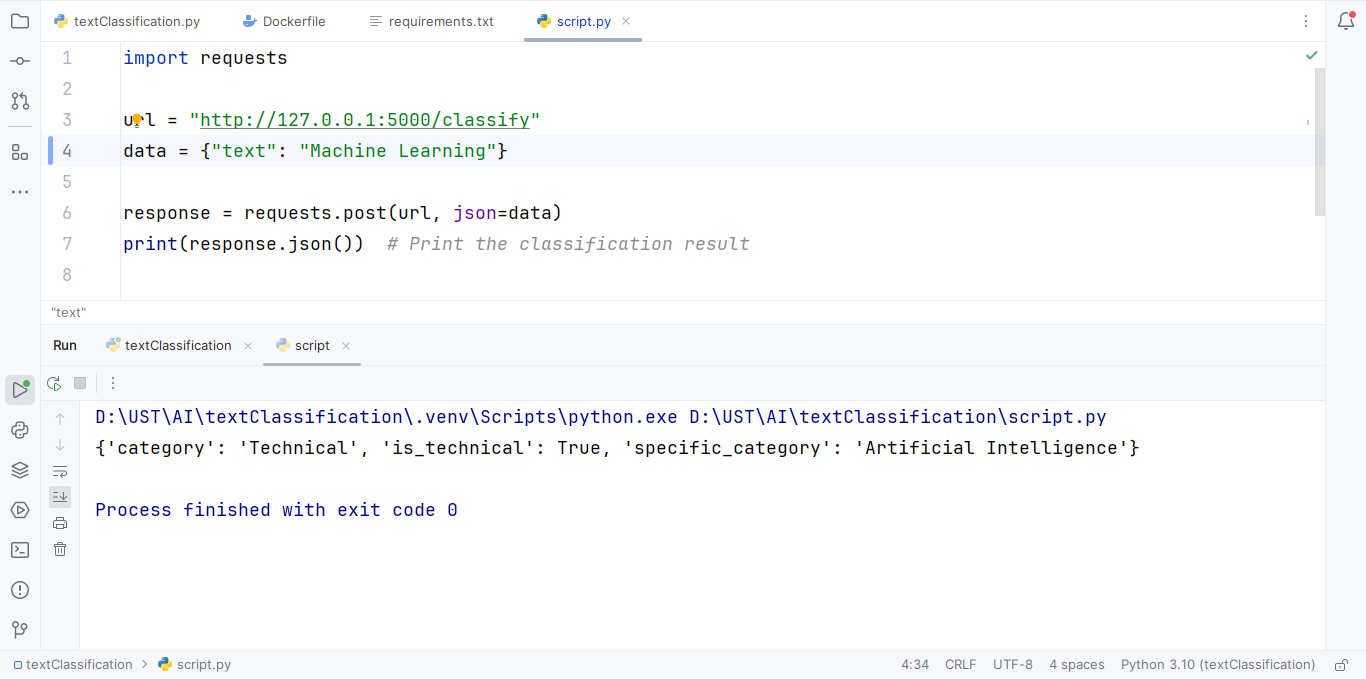Image resolution: width=1366 pixels, height=679 pixels.
Task: Click the editor vertical scrollbar
Action: [1319, 140]
